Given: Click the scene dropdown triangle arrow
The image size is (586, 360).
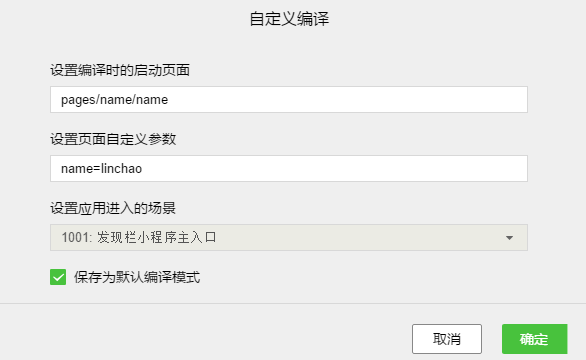Looking at the screenshot, I should [x=509, y=238].
